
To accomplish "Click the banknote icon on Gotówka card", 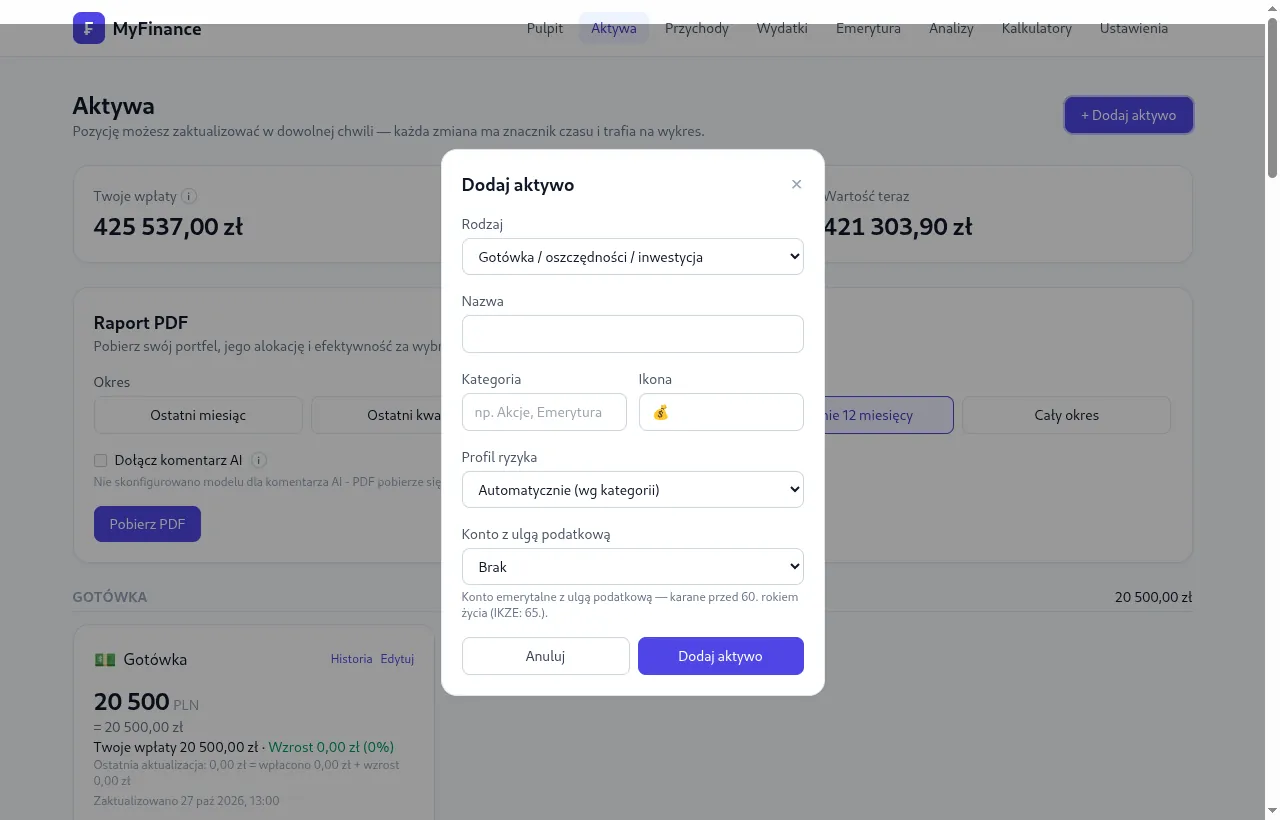I will tap(105, 660).
